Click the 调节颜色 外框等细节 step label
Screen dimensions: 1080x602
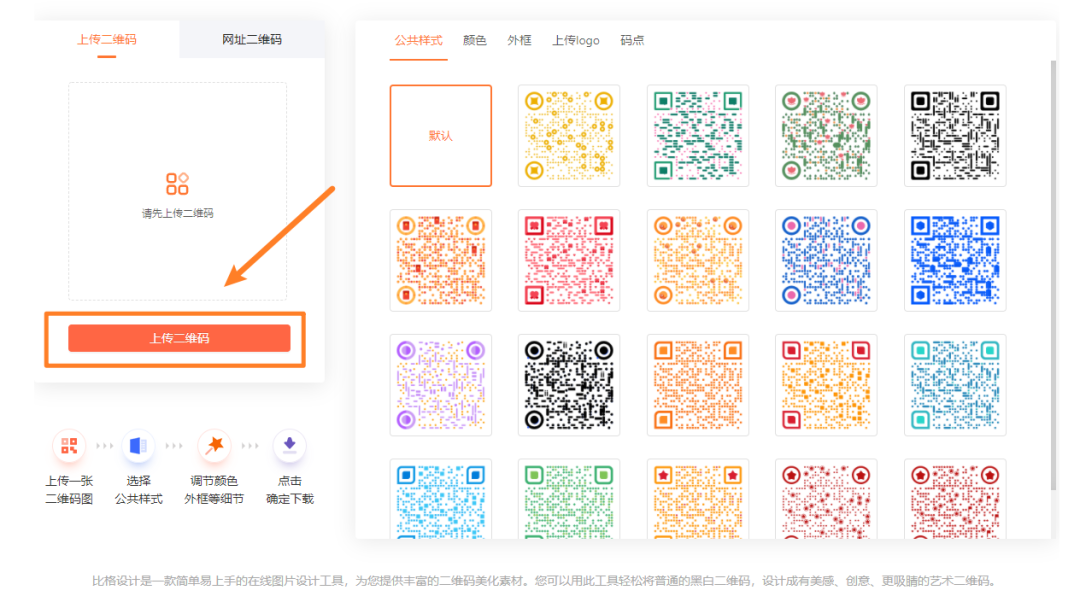[x=214, y=490]
